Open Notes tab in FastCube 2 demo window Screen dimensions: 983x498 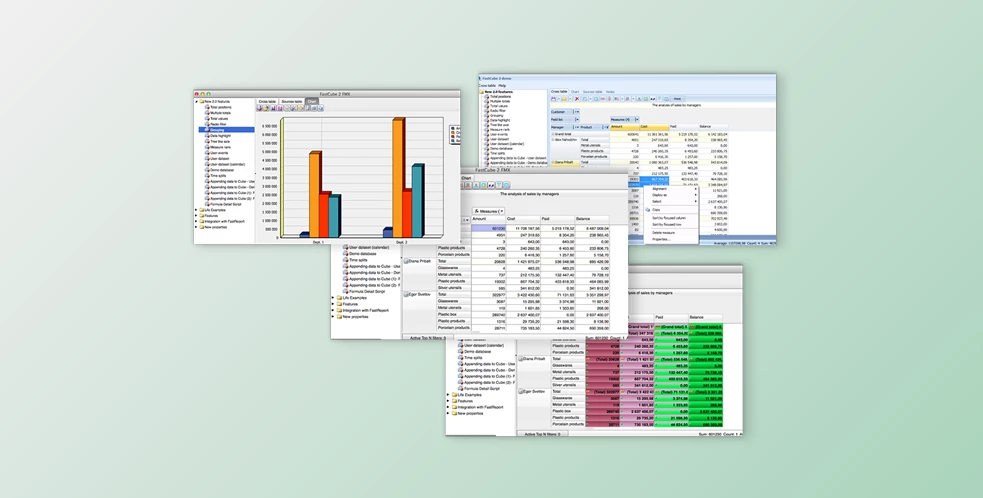pyautogui.click(x=610, y=92)
